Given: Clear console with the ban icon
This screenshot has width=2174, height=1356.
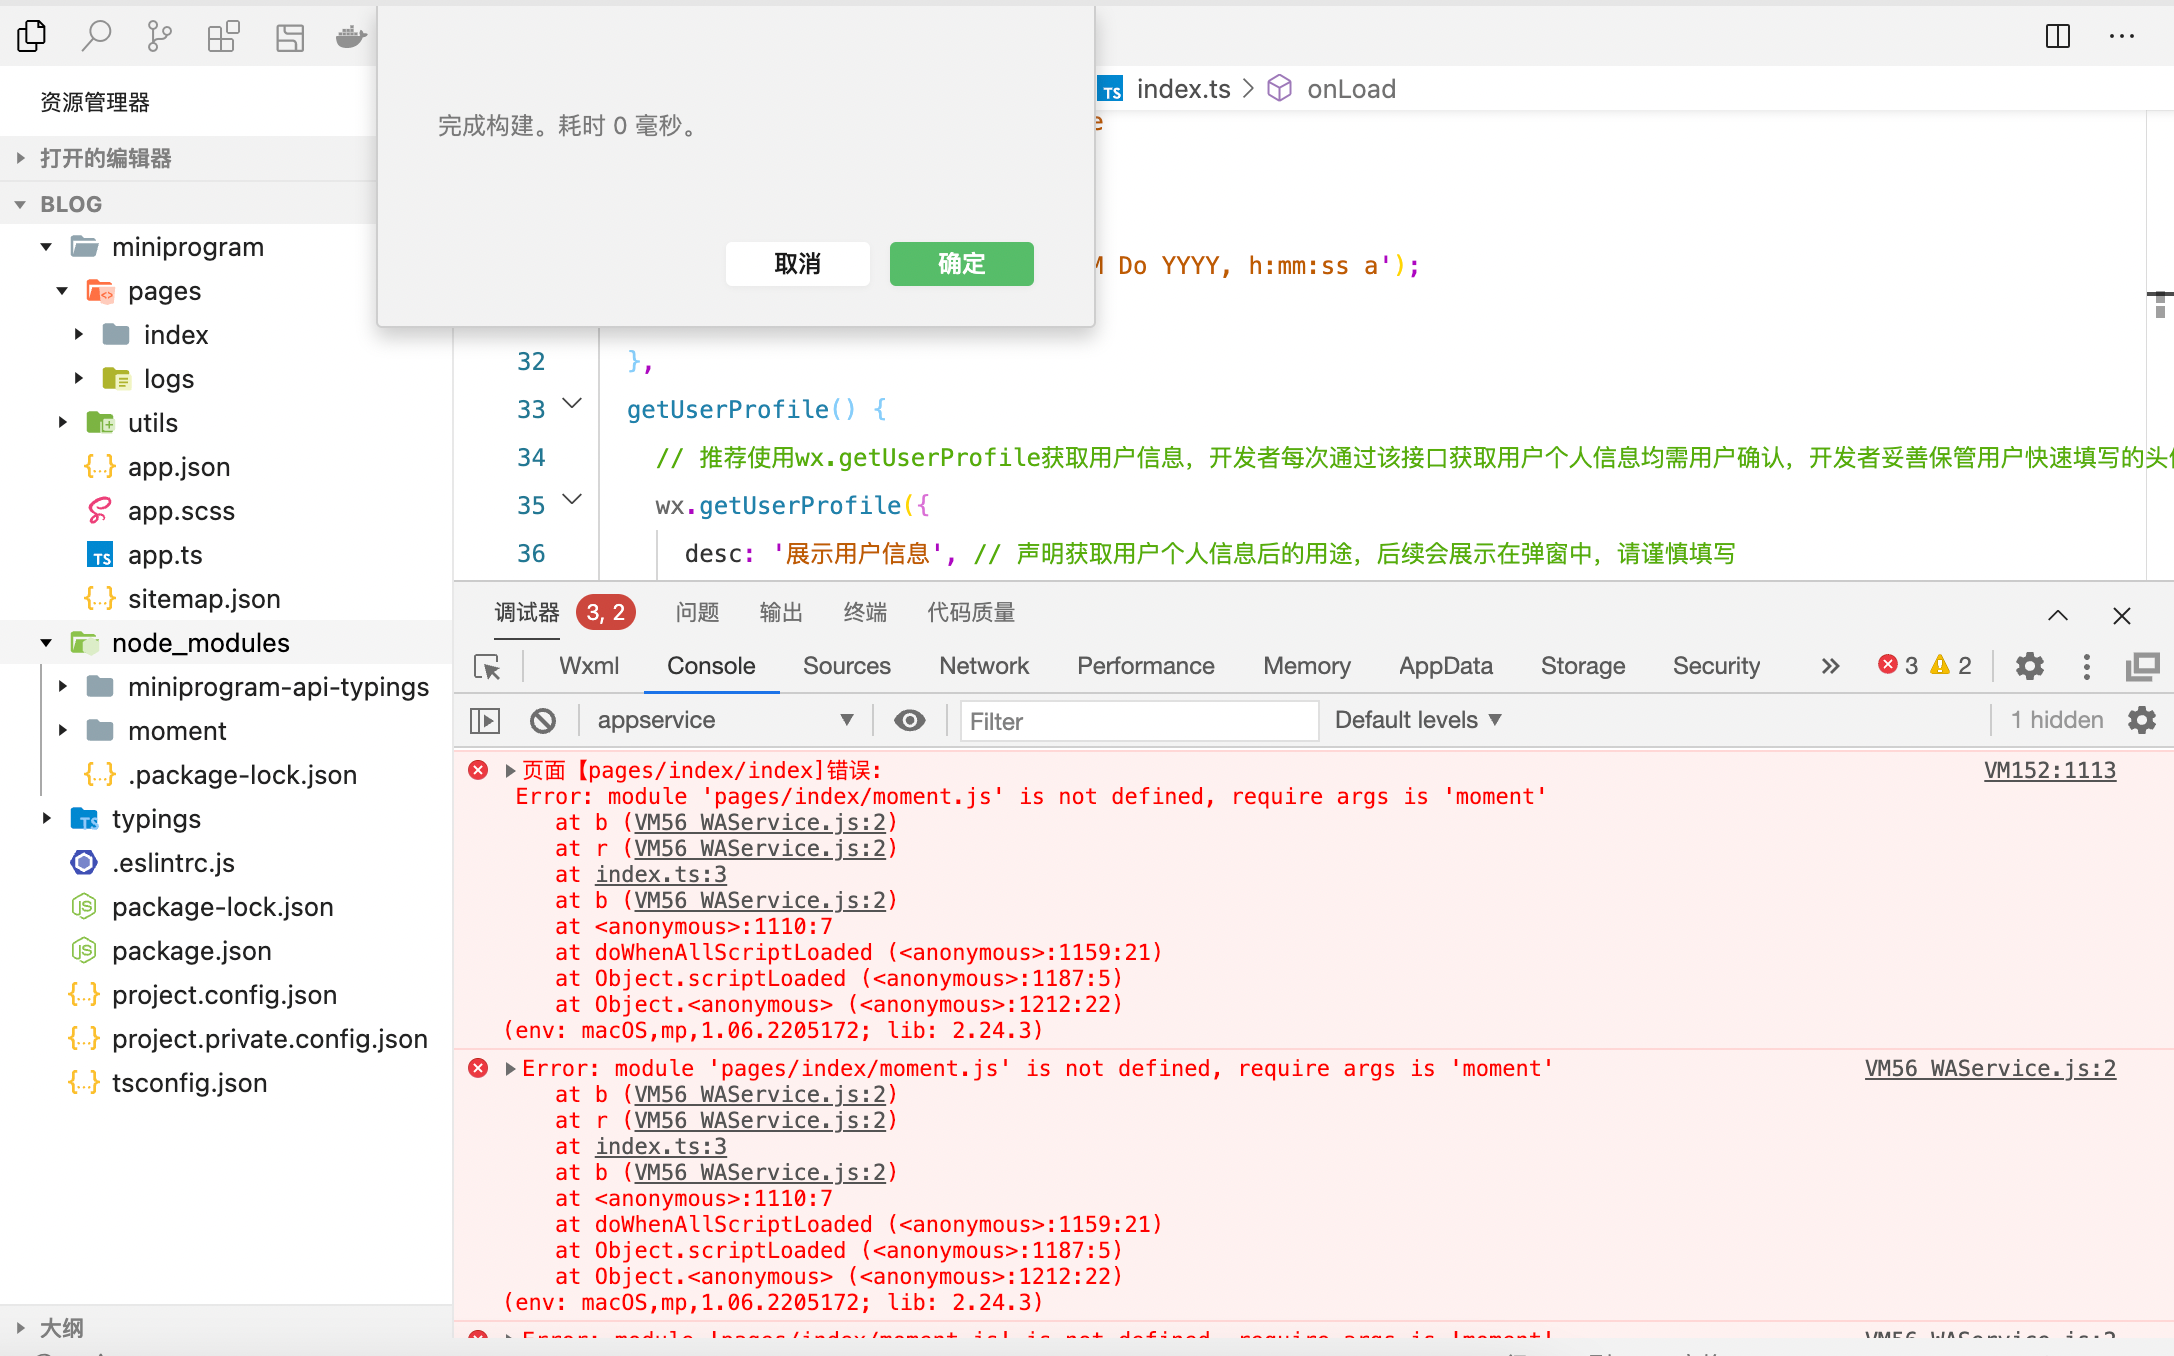Looking at the screenshot, I should [x=543, y=721].
